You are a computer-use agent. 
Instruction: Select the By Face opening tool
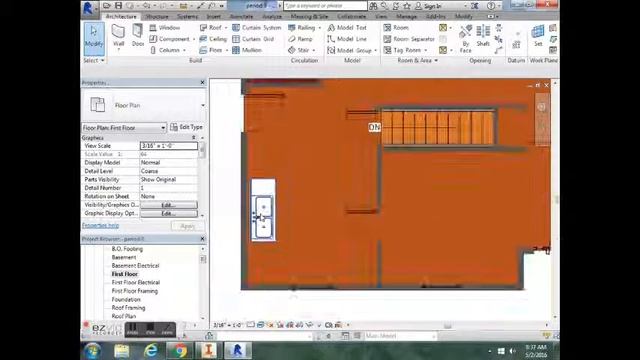(466, 39)
